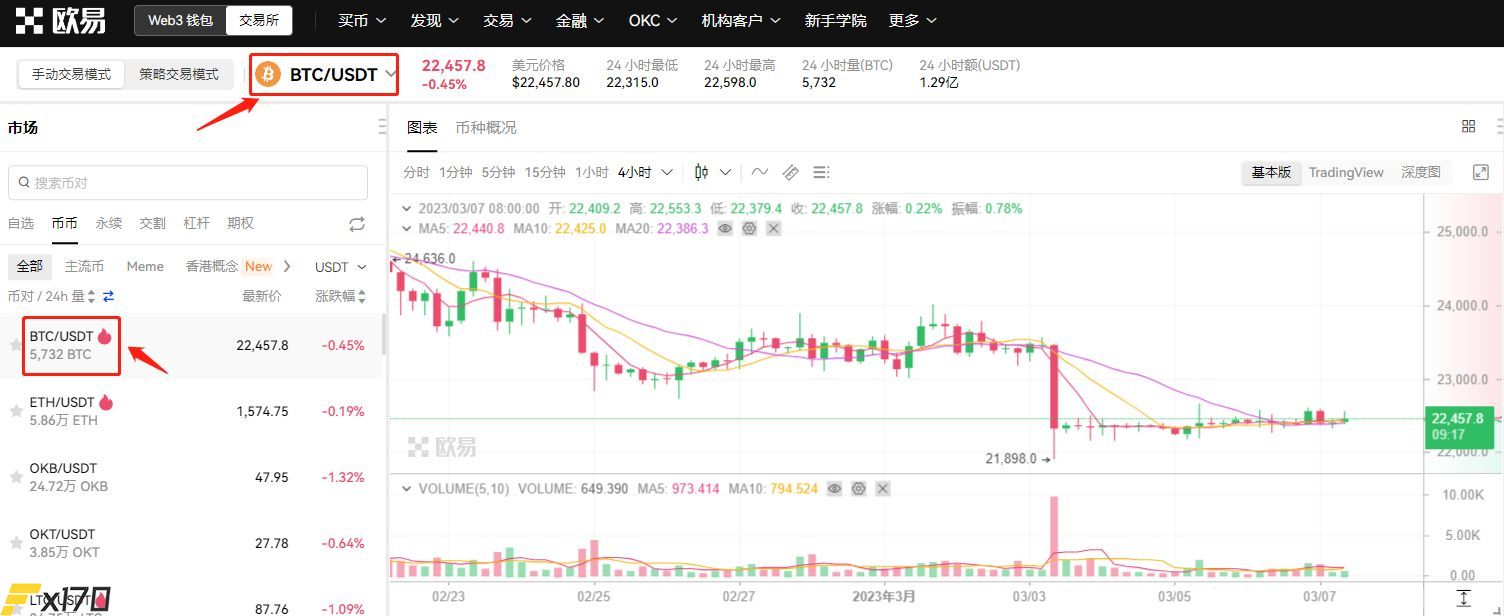Click the Bitcoin coin icon in header

tap(268, 74)
